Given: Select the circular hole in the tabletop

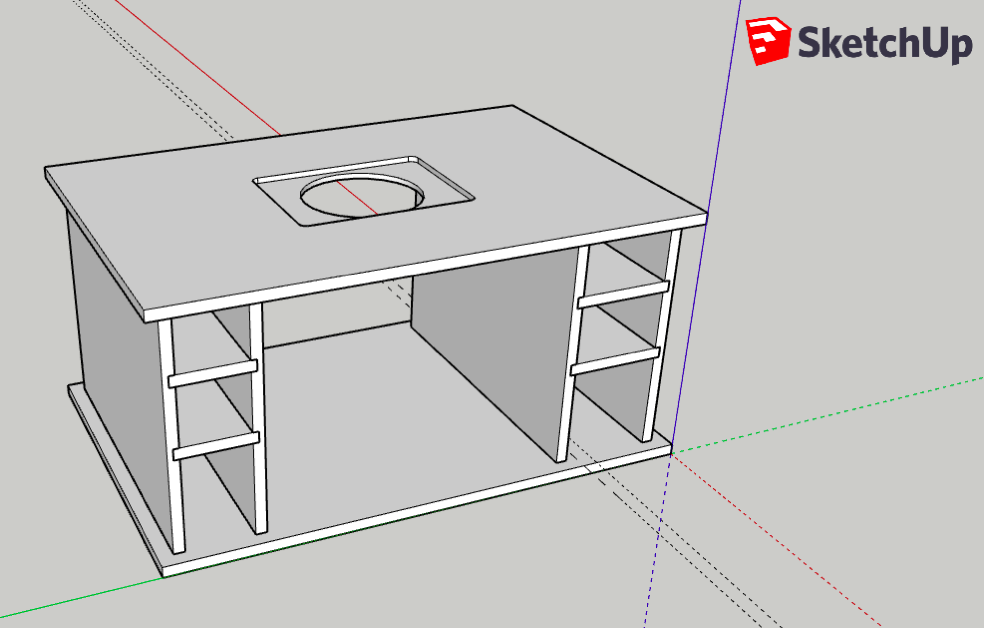Looking at the screenshot, I should click(x=360, y=199).
